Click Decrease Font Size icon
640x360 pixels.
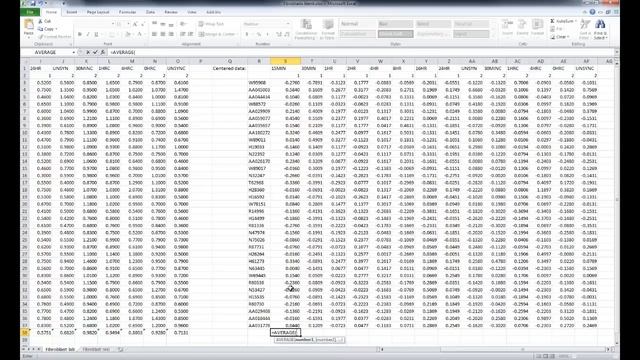click(142, 24)
